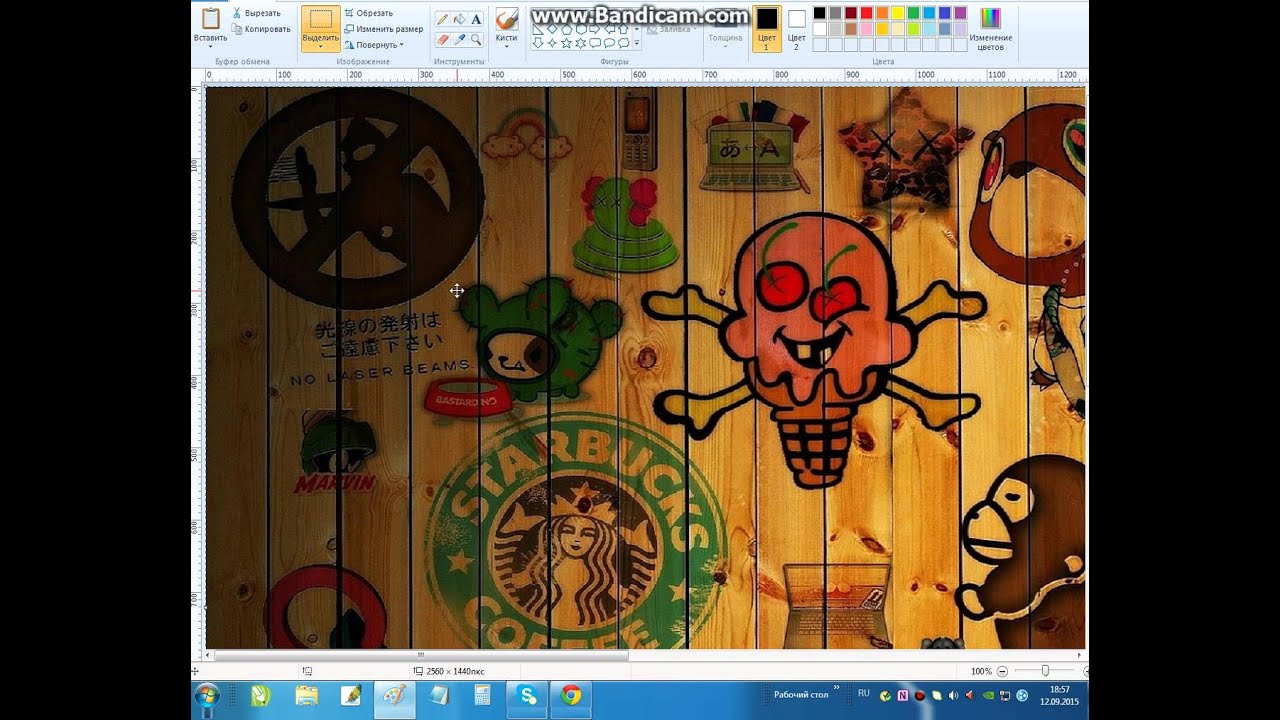The width and height of the screenshot is (1280, 720).
Task: Click the horizontal canvas scrollbar
Action: (x=421, y=656)
